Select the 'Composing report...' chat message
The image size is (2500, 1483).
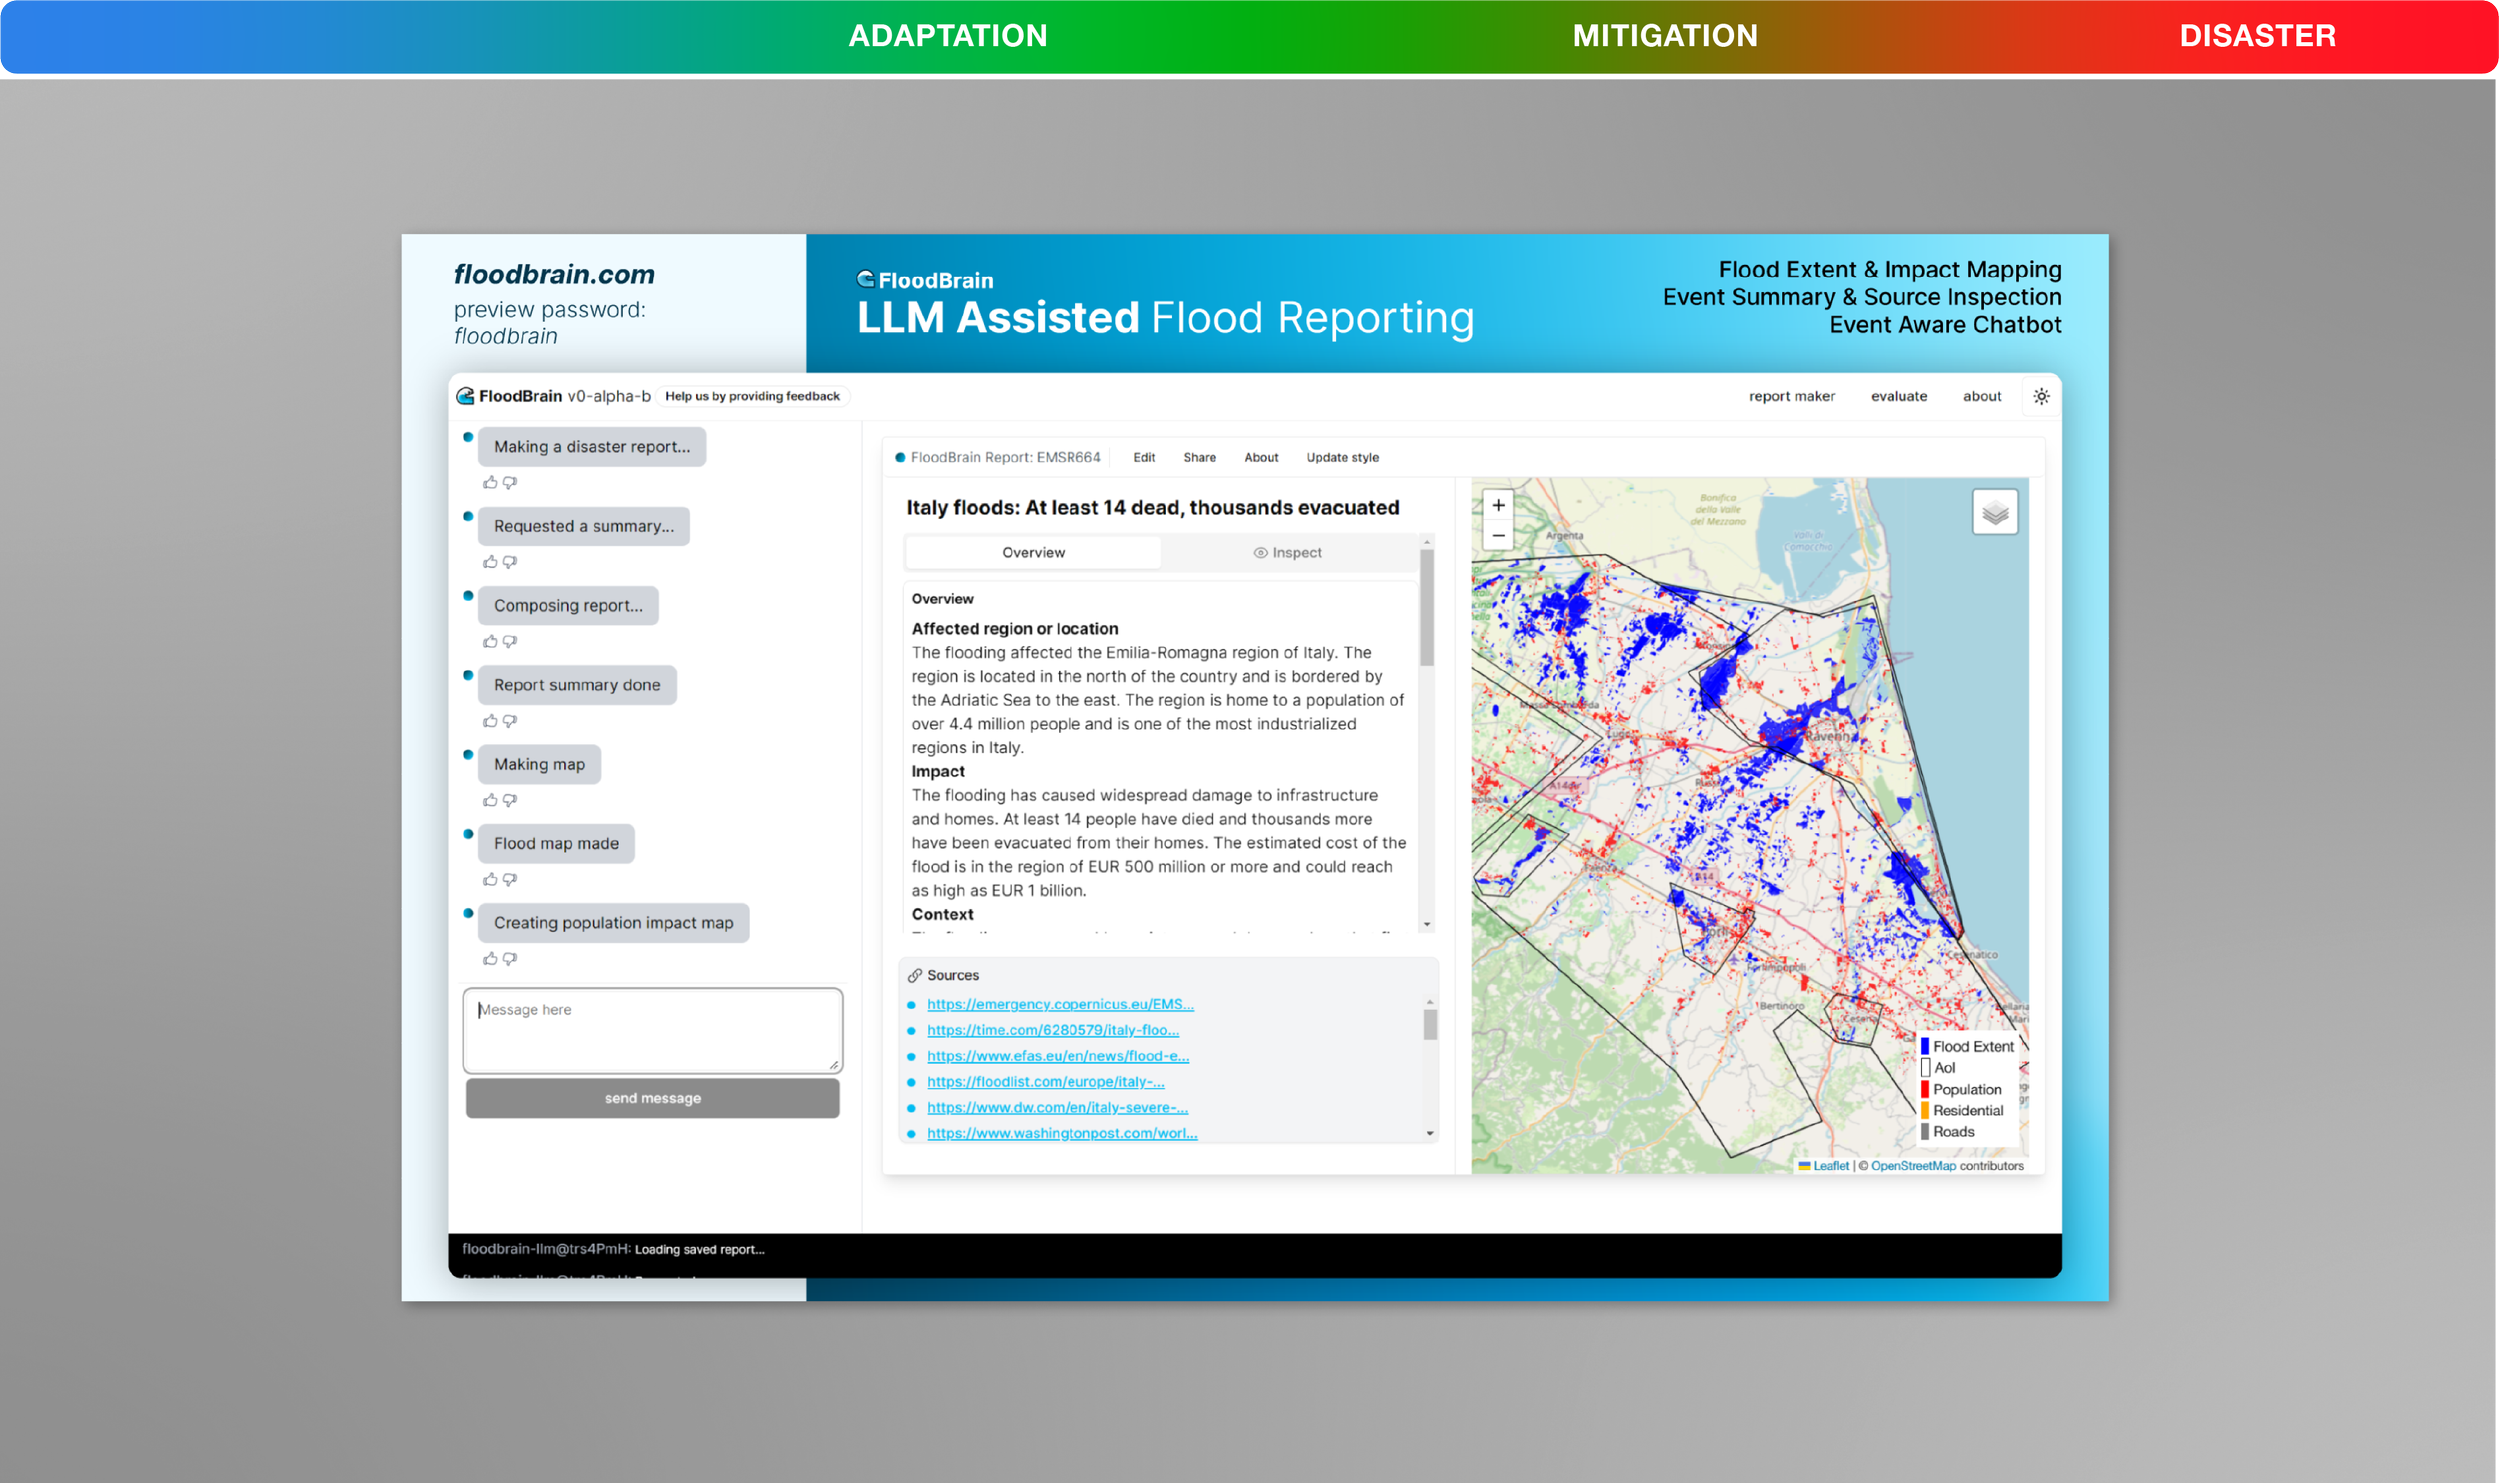[x=568, y=606]
